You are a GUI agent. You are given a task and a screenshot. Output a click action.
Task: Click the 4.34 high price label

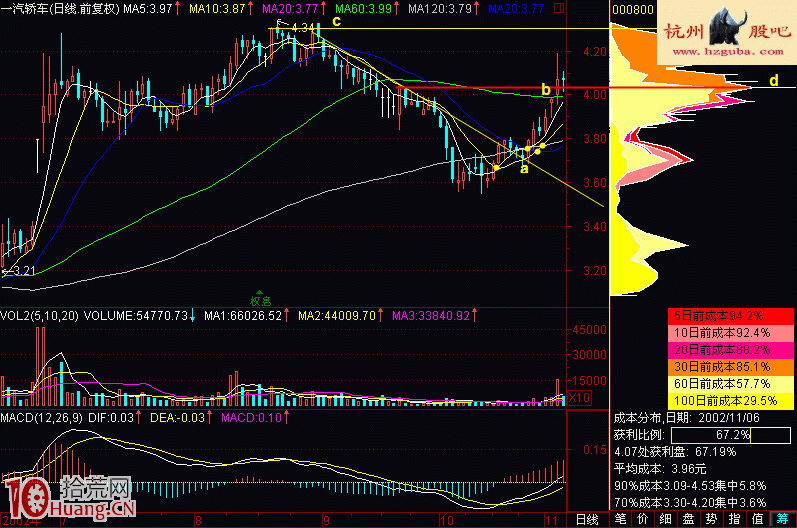coord(303,27)
